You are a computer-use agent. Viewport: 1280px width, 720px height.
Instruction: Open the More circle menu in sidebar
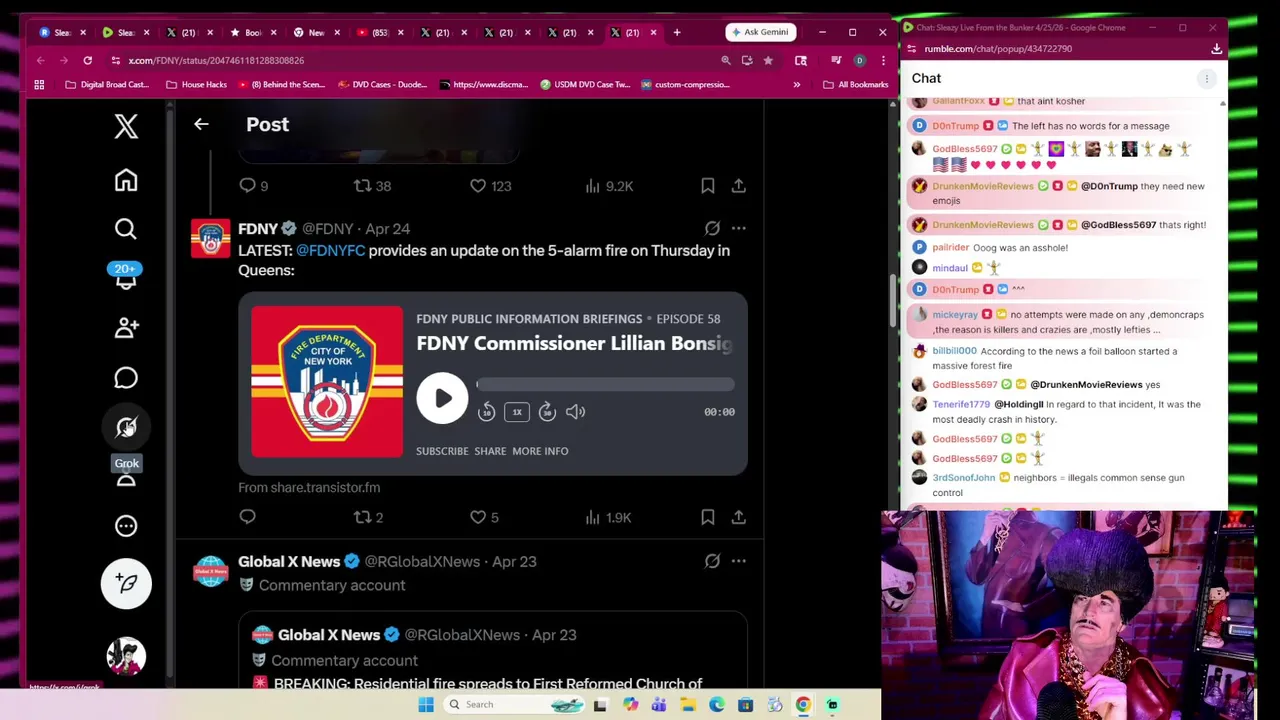[126, 526]
